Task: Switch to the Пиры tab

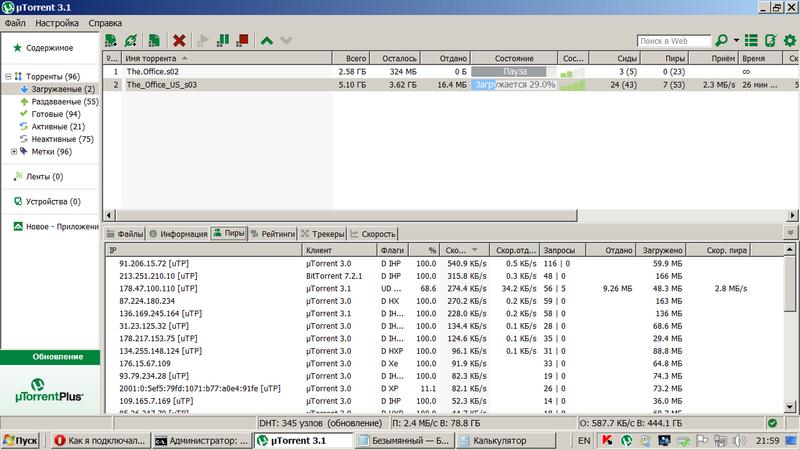Action: coord(229,233)
